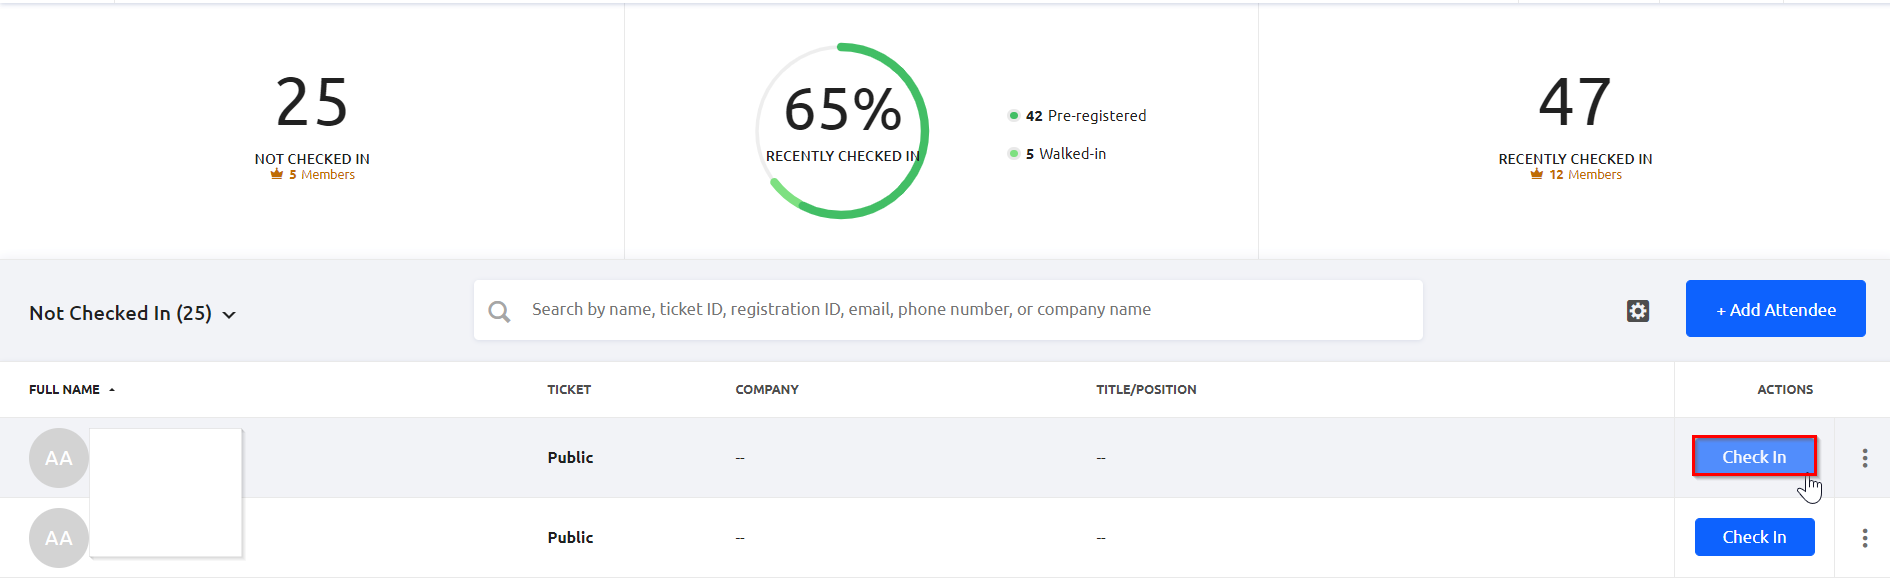Click the Company column header

click(767, 390)
